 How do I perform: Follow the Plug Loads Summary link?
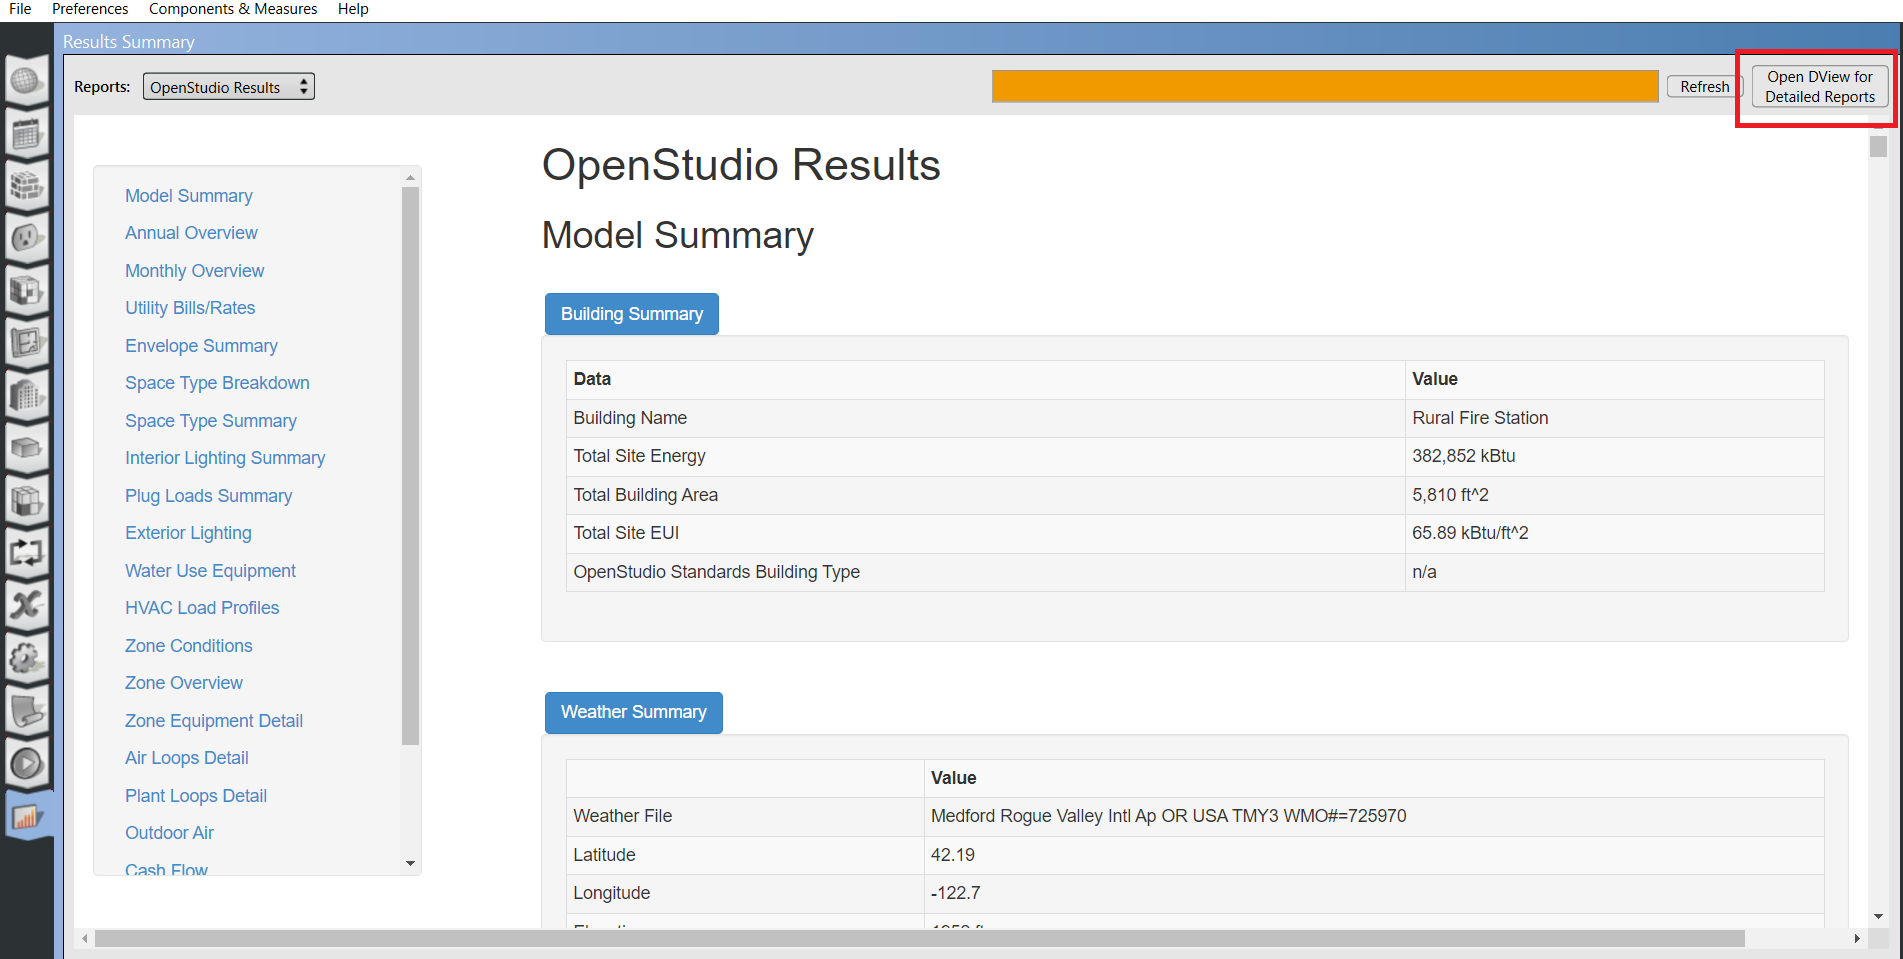point(208,496)
